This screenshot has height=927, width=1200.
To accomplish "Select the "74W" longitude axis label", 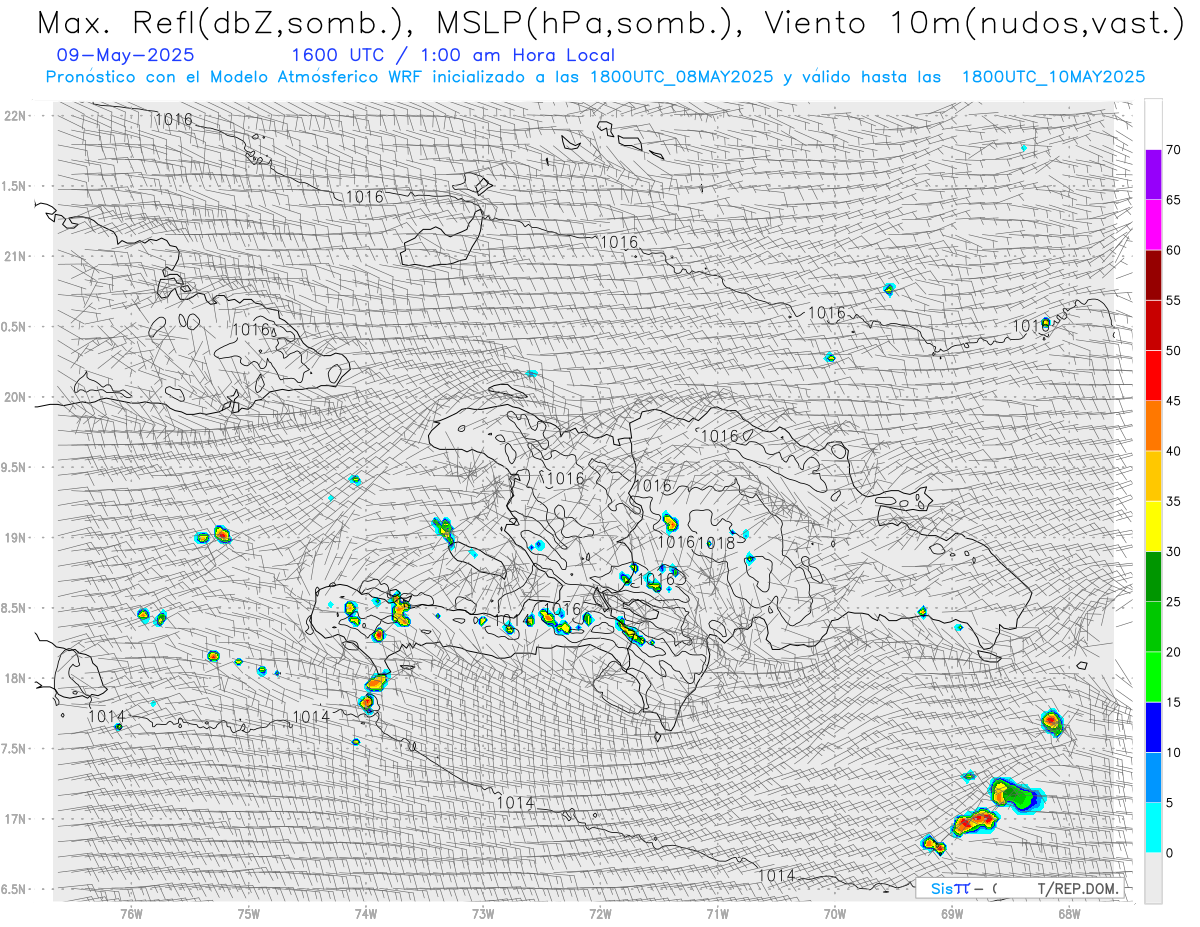I will pyautogui.click(x=366, y=913).
